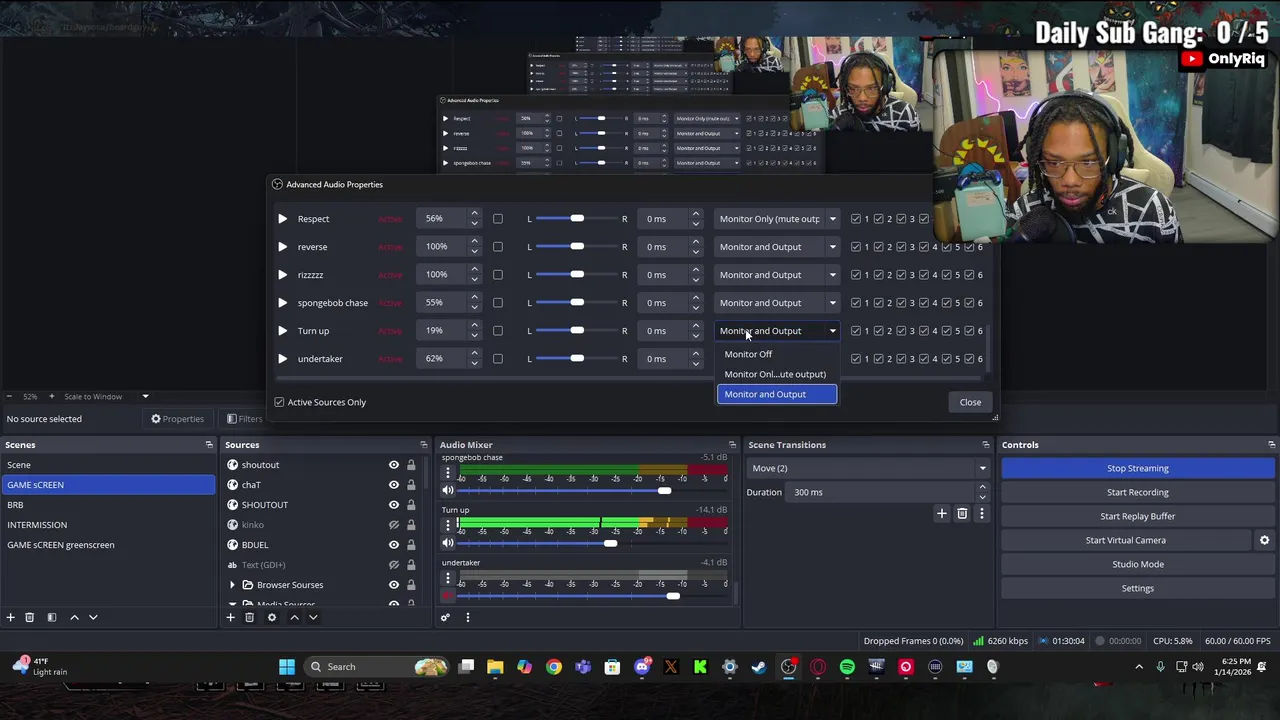
Task: Toggle mono checkbox for Turn up
Action: pyautogui.click(x=497, y=331)
